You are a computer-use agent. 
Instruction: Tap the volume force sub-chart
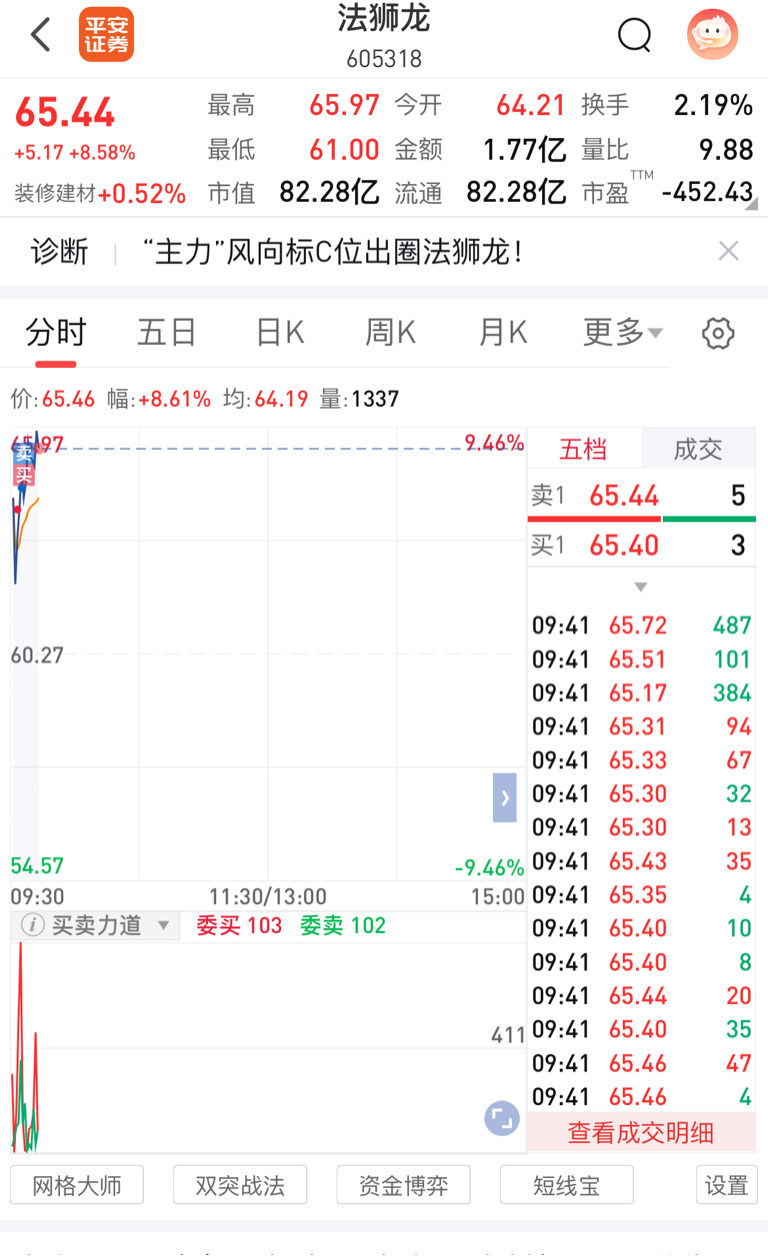pyautogui.click(x=268, y=1046)
